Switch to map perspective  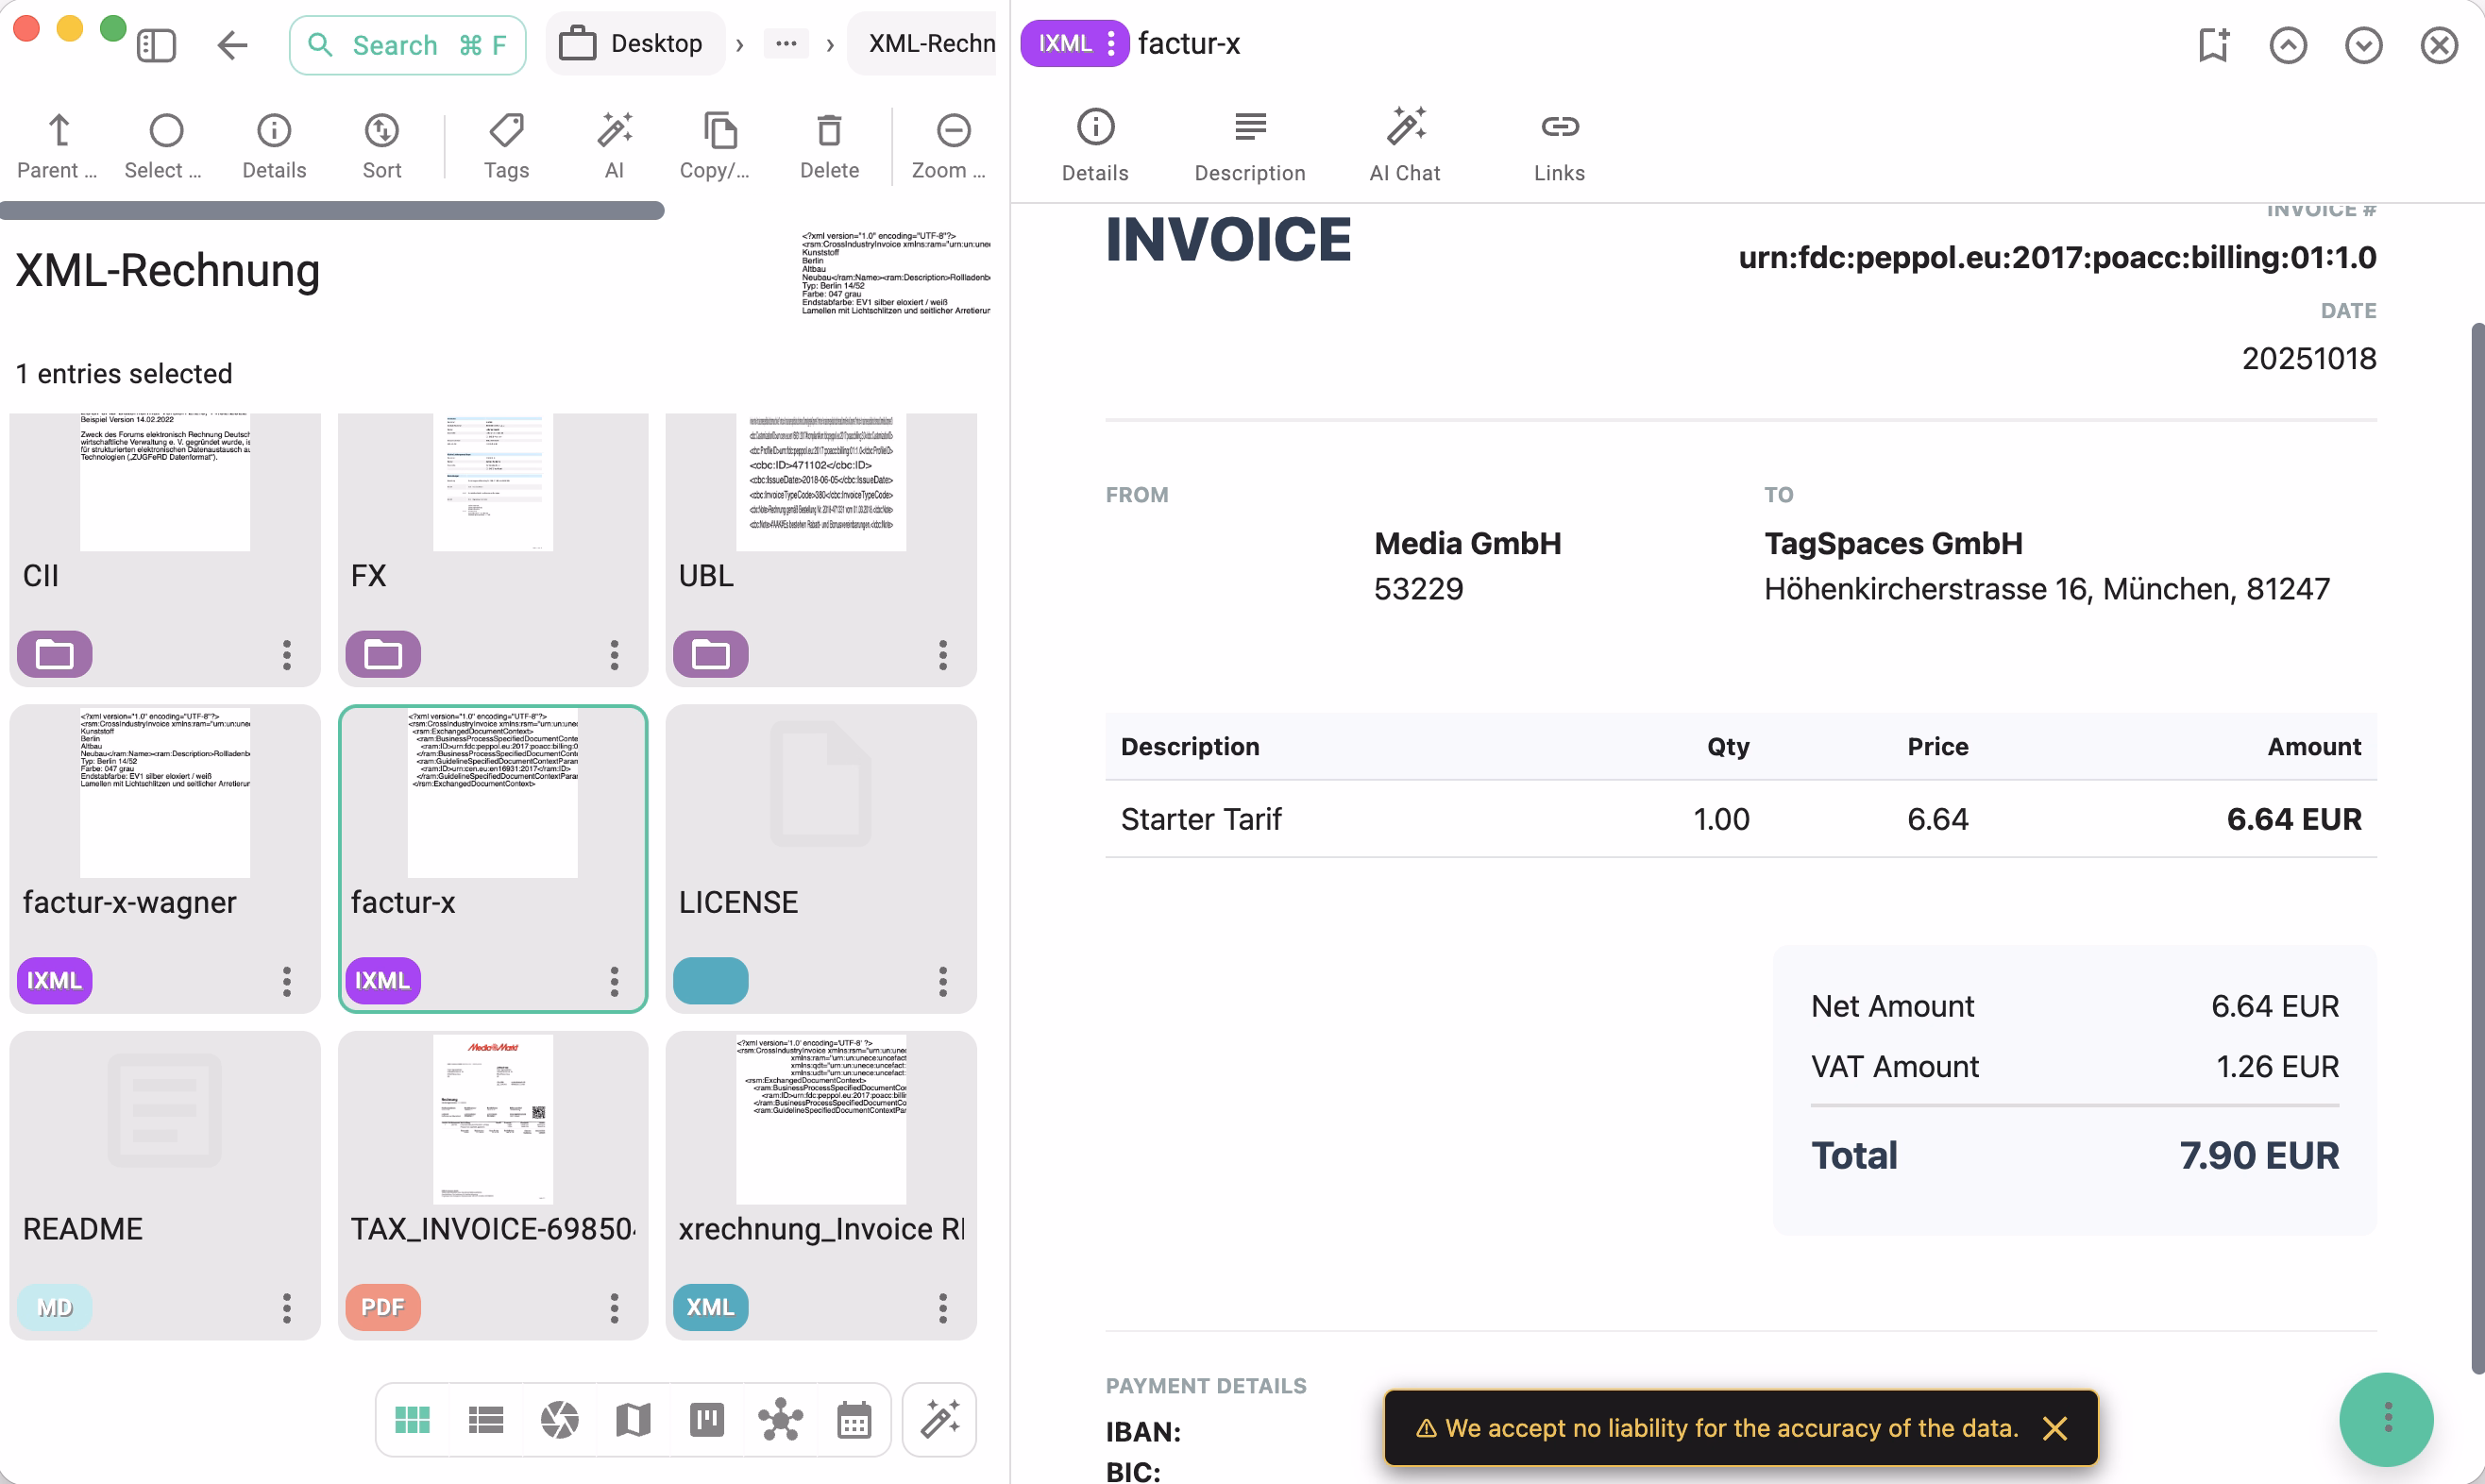pyautogui.click(x=633, y=1420)
